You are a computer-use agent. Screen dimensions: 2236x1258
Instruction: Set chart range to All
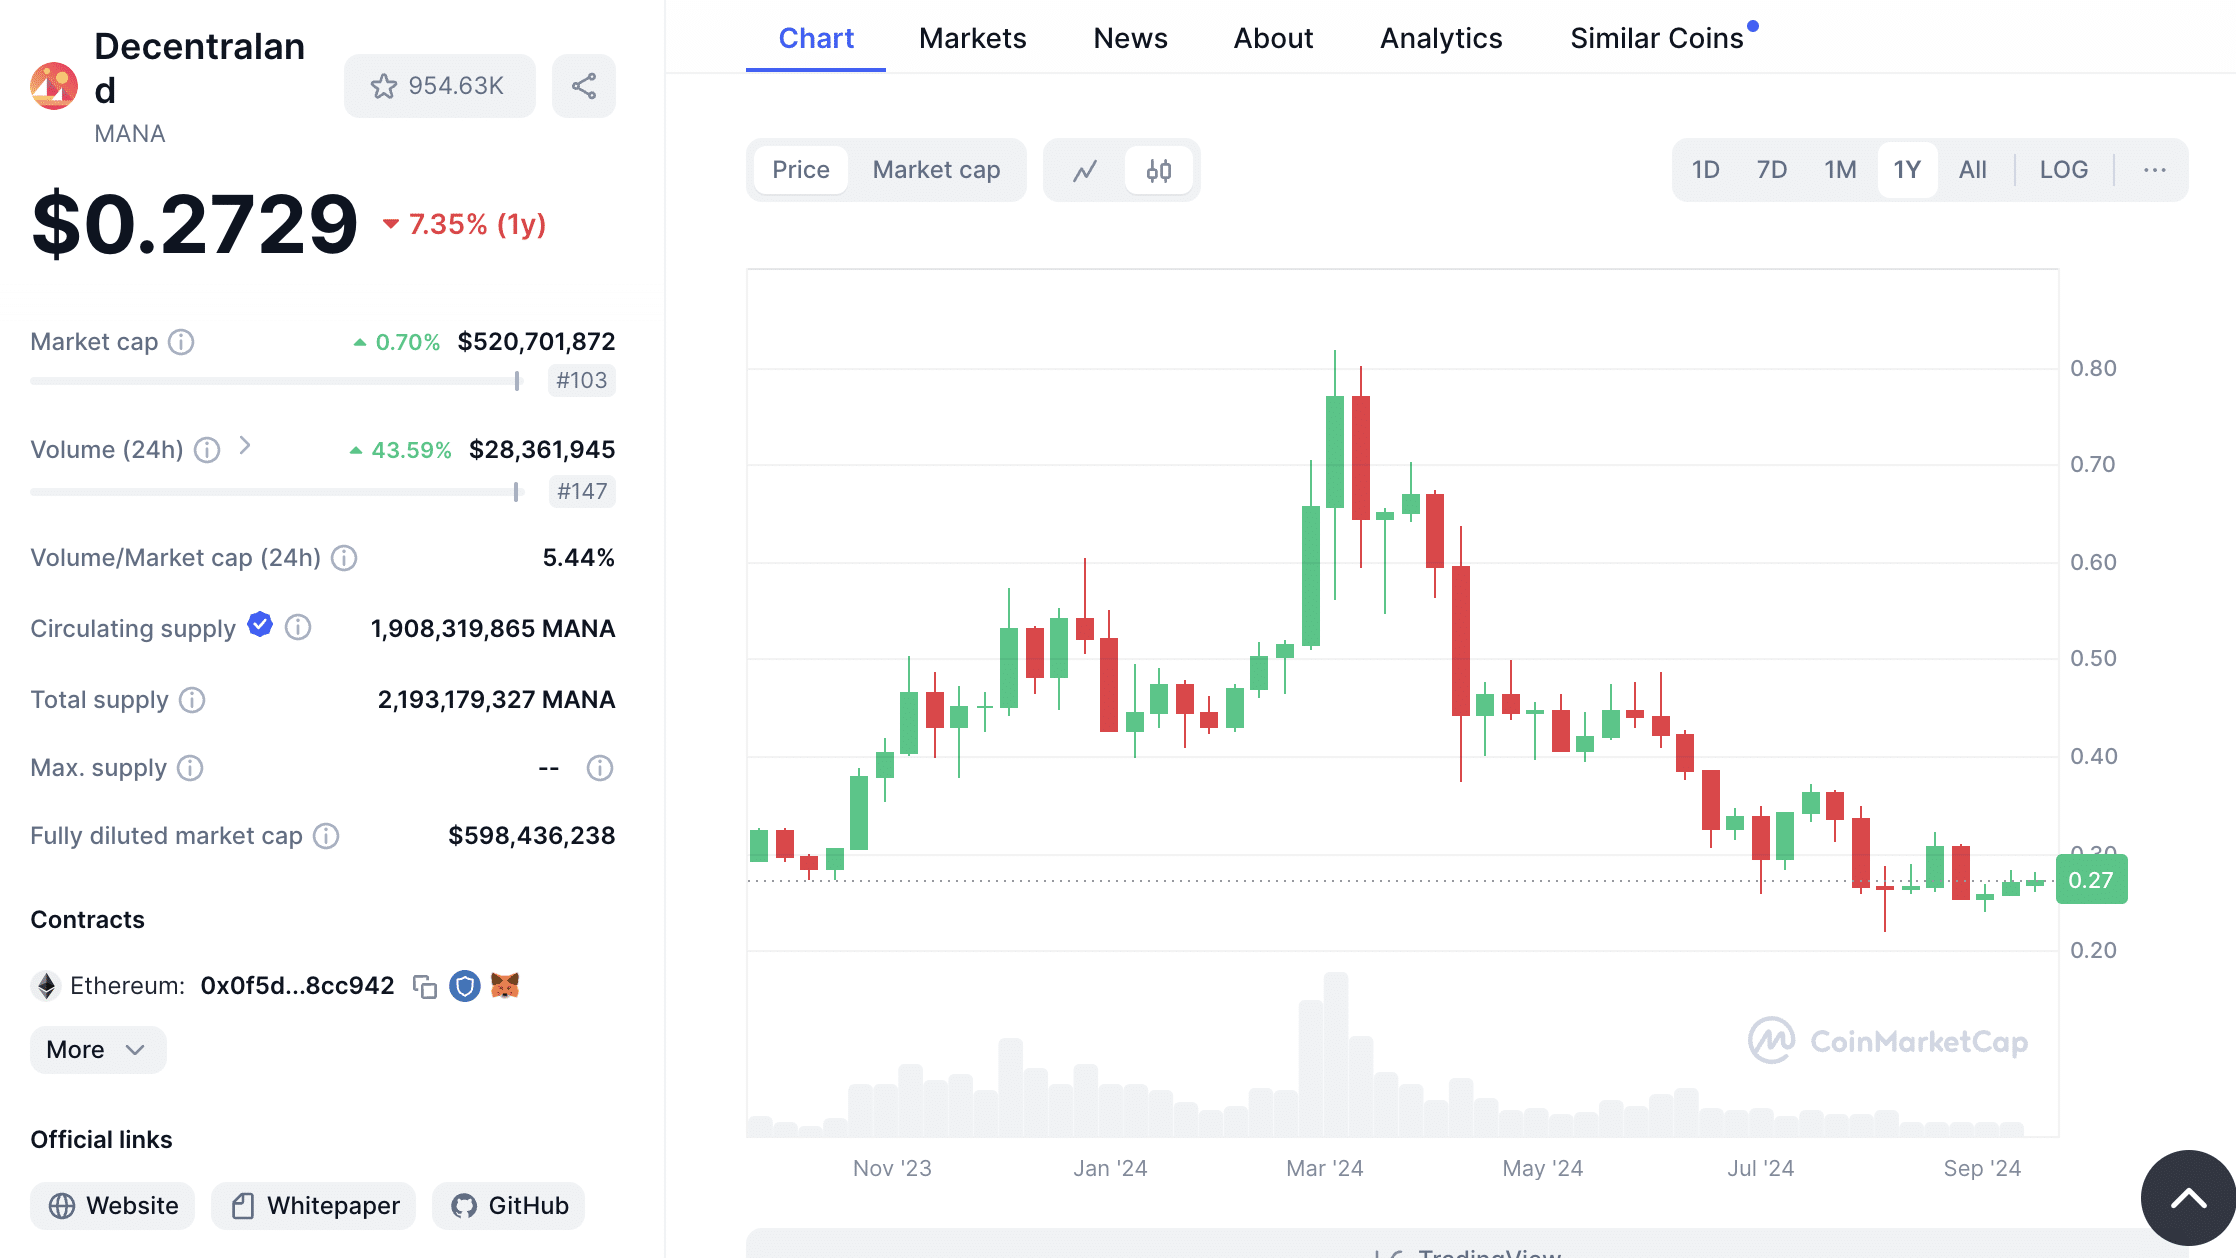(1972, 170)
